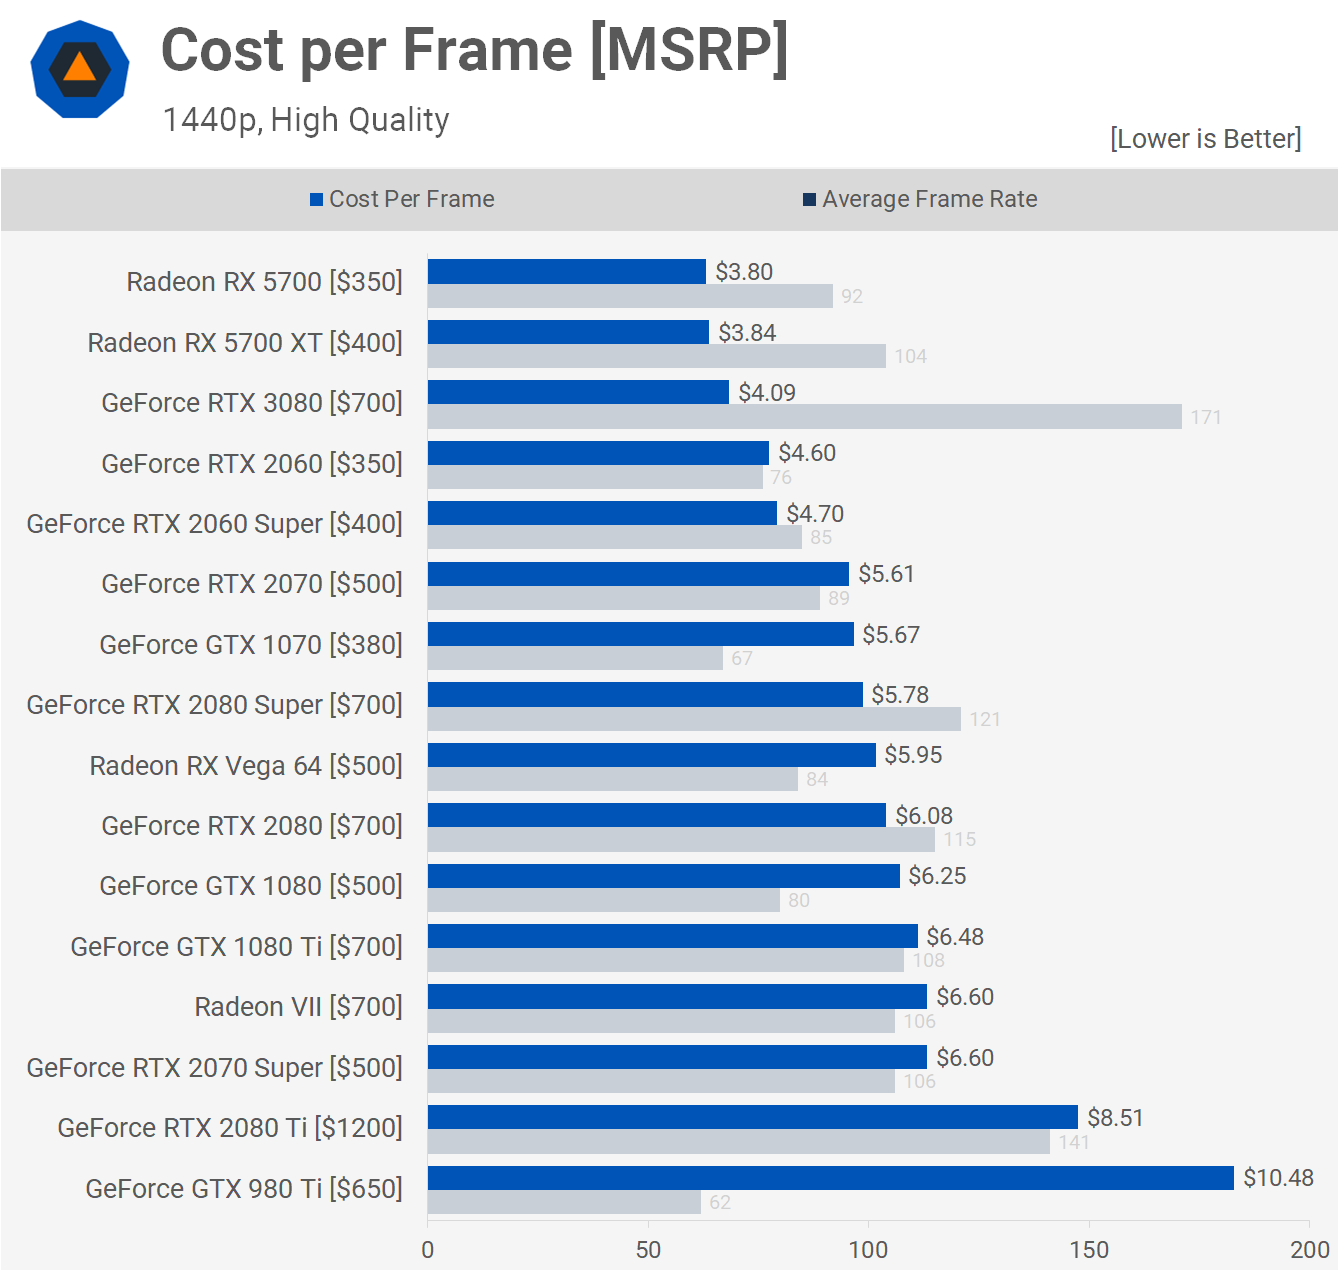The image size is (1339, 1270).
Task: Click the $5.67 cost value
Action: click(x=891, y=635)
